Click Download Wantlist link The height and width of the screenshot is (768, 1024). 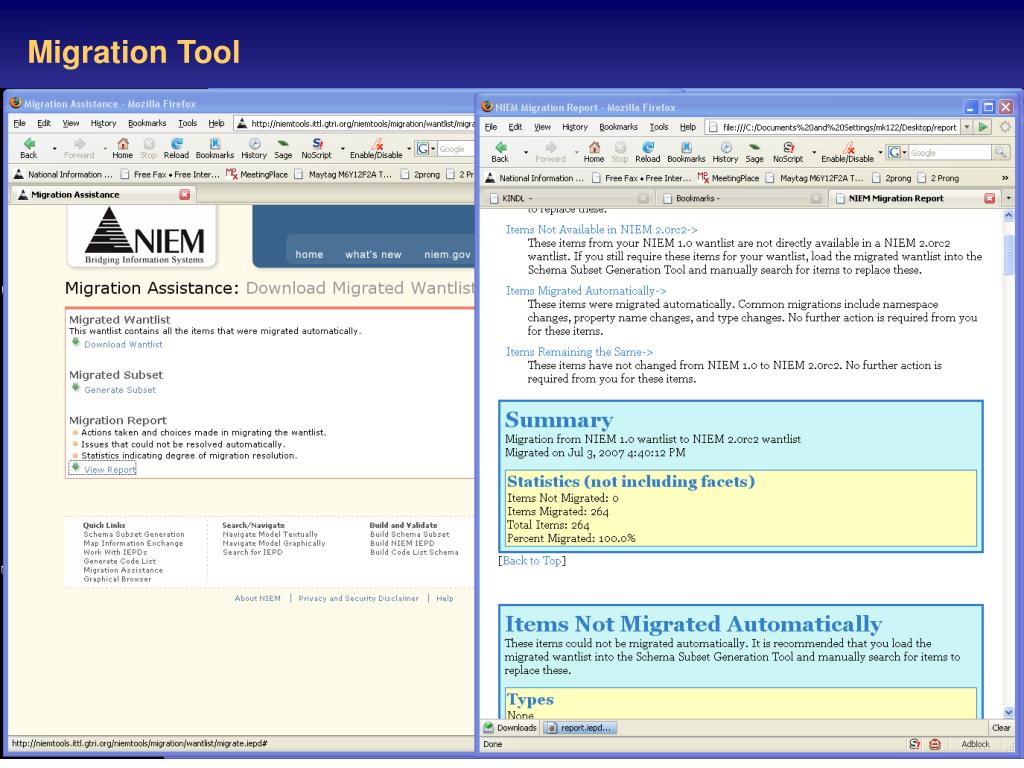123,344
